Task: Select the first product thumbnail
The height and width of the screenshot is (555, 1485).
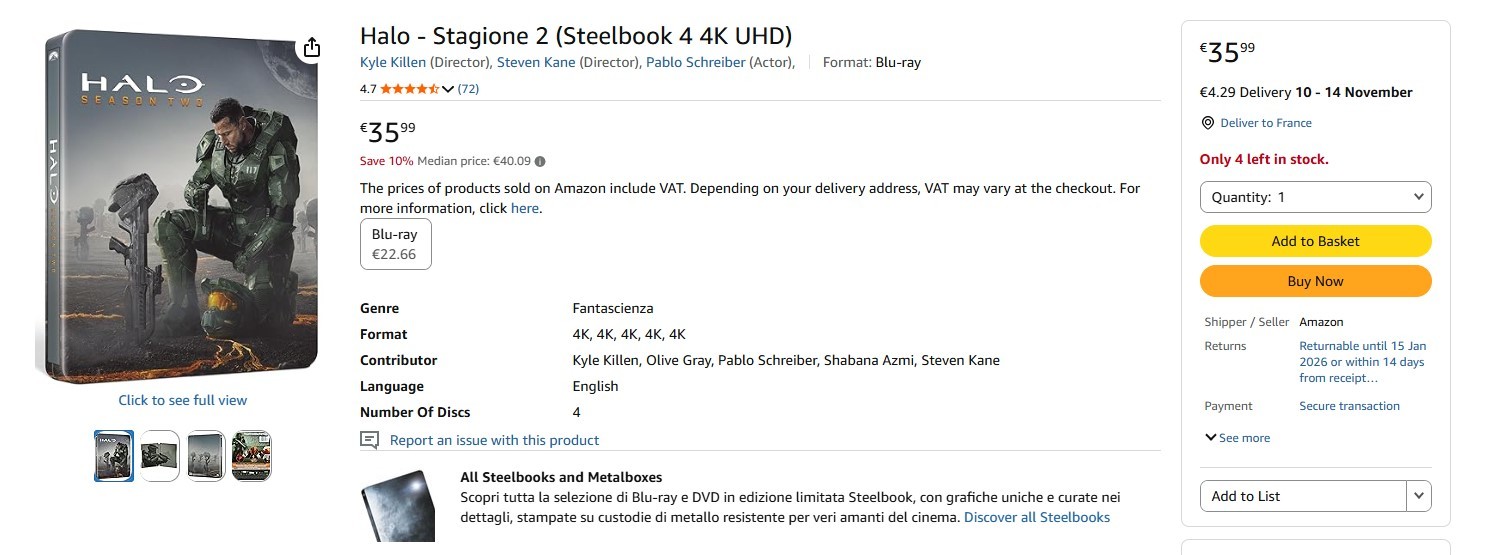Action: (x=114, y=456)
